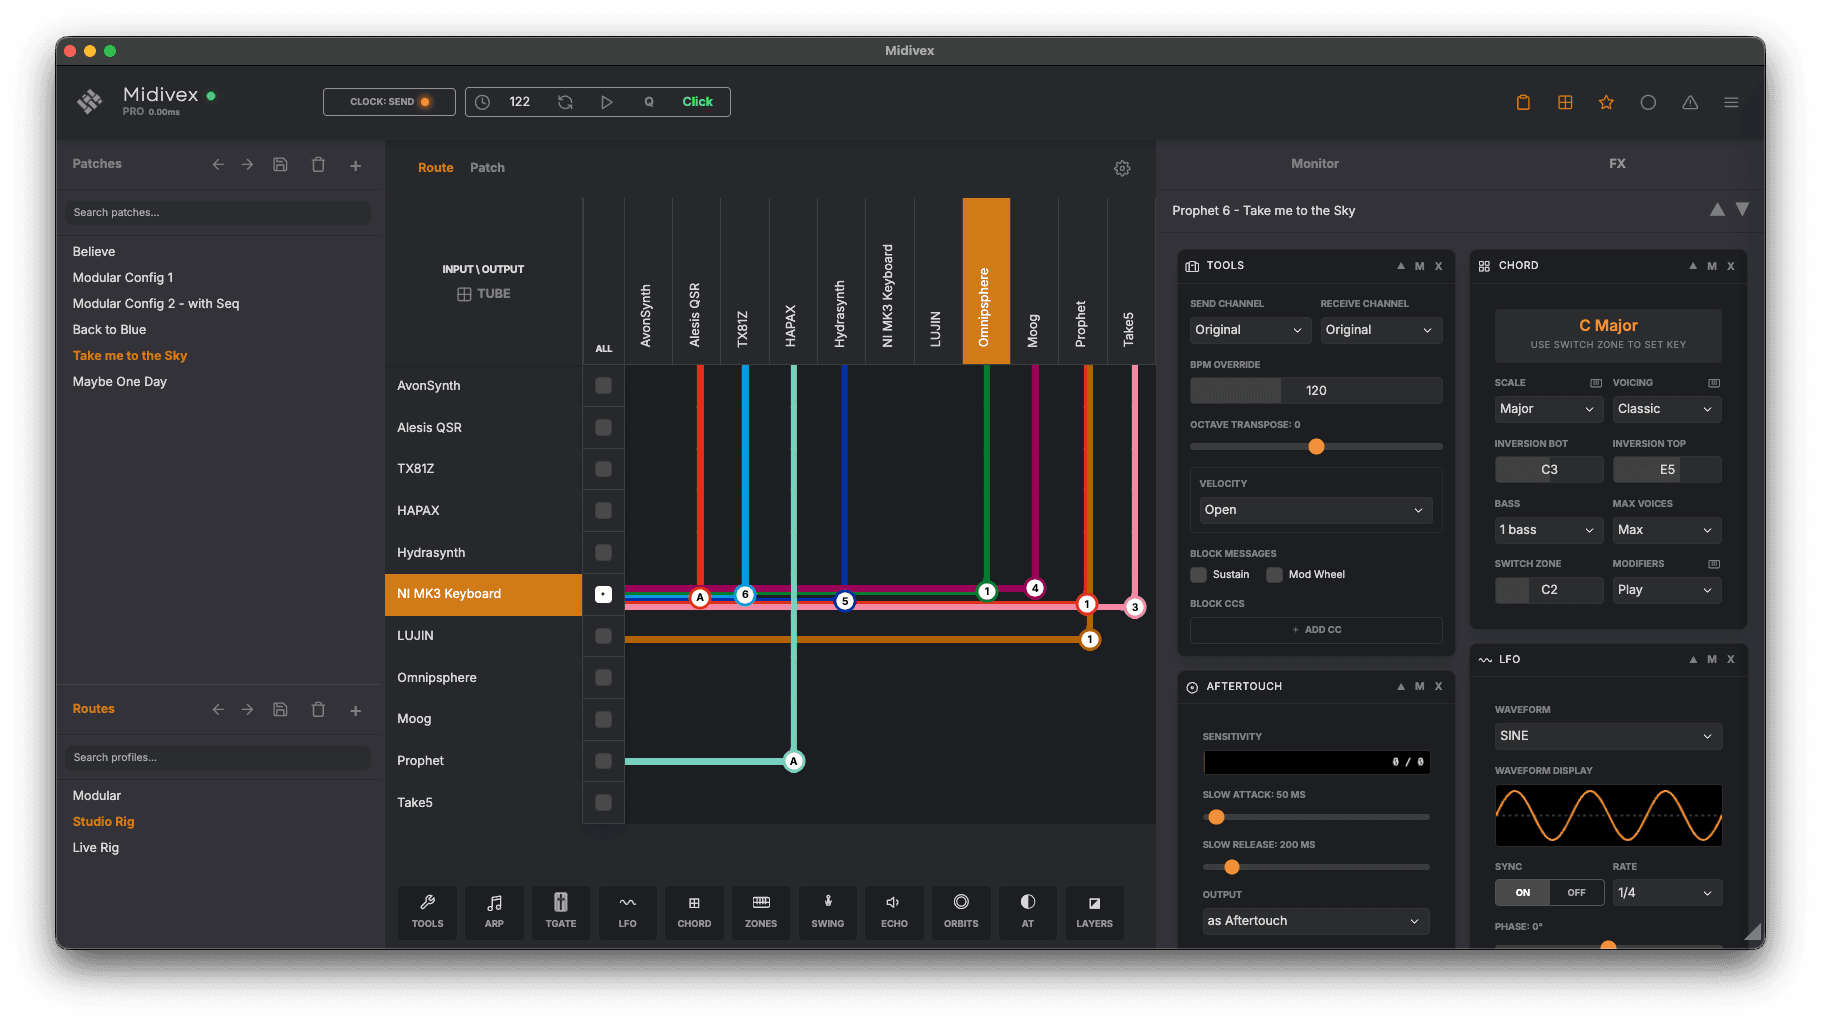Switch to the Patch tab
1821x1023 pixels.
(x=487, y=167)
